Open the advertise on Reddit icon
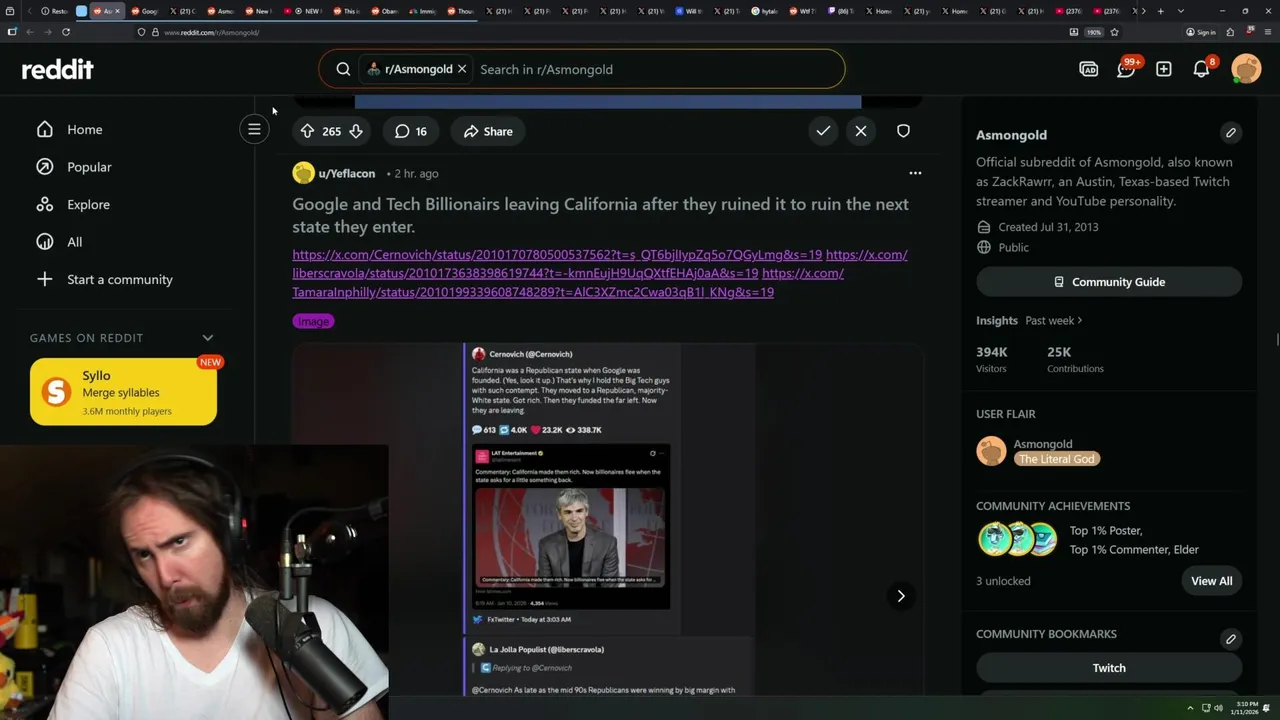 click(x=1089, y=69)
